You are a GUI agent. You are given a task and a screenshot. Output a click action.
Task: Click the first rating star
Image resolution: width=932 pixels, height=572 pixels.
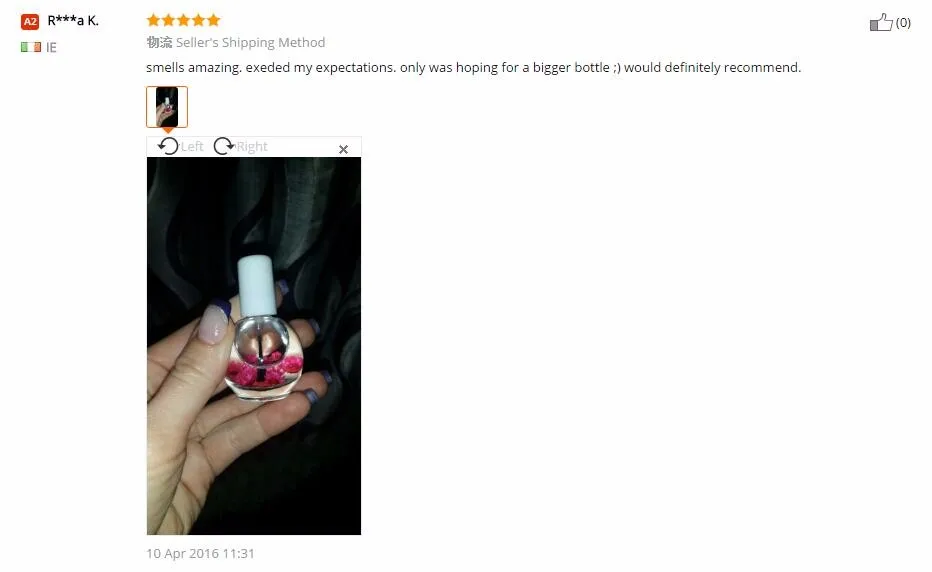pyautogui.click(x=153, y=21)
